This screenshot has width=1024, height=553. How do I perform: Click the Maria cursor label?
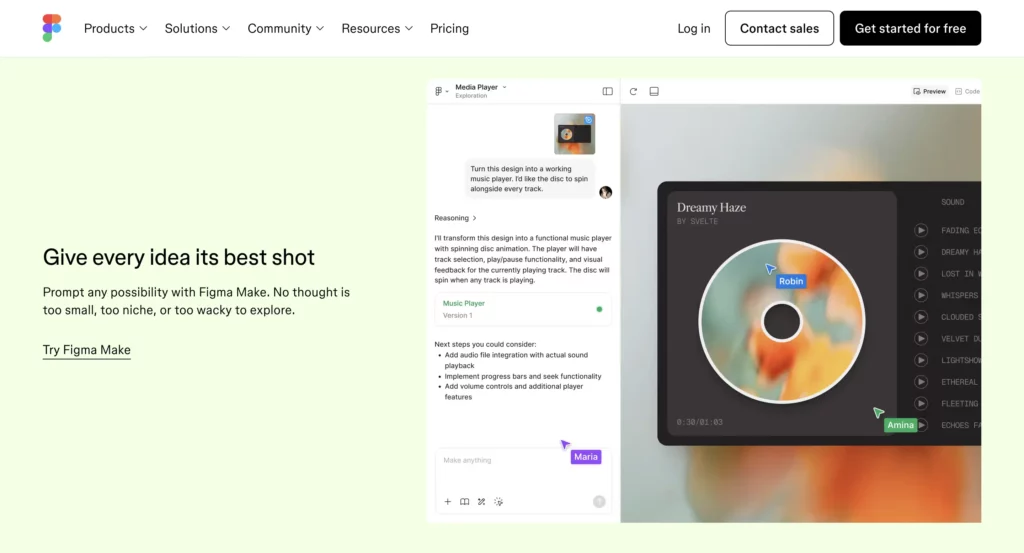[x=586, y=457]
